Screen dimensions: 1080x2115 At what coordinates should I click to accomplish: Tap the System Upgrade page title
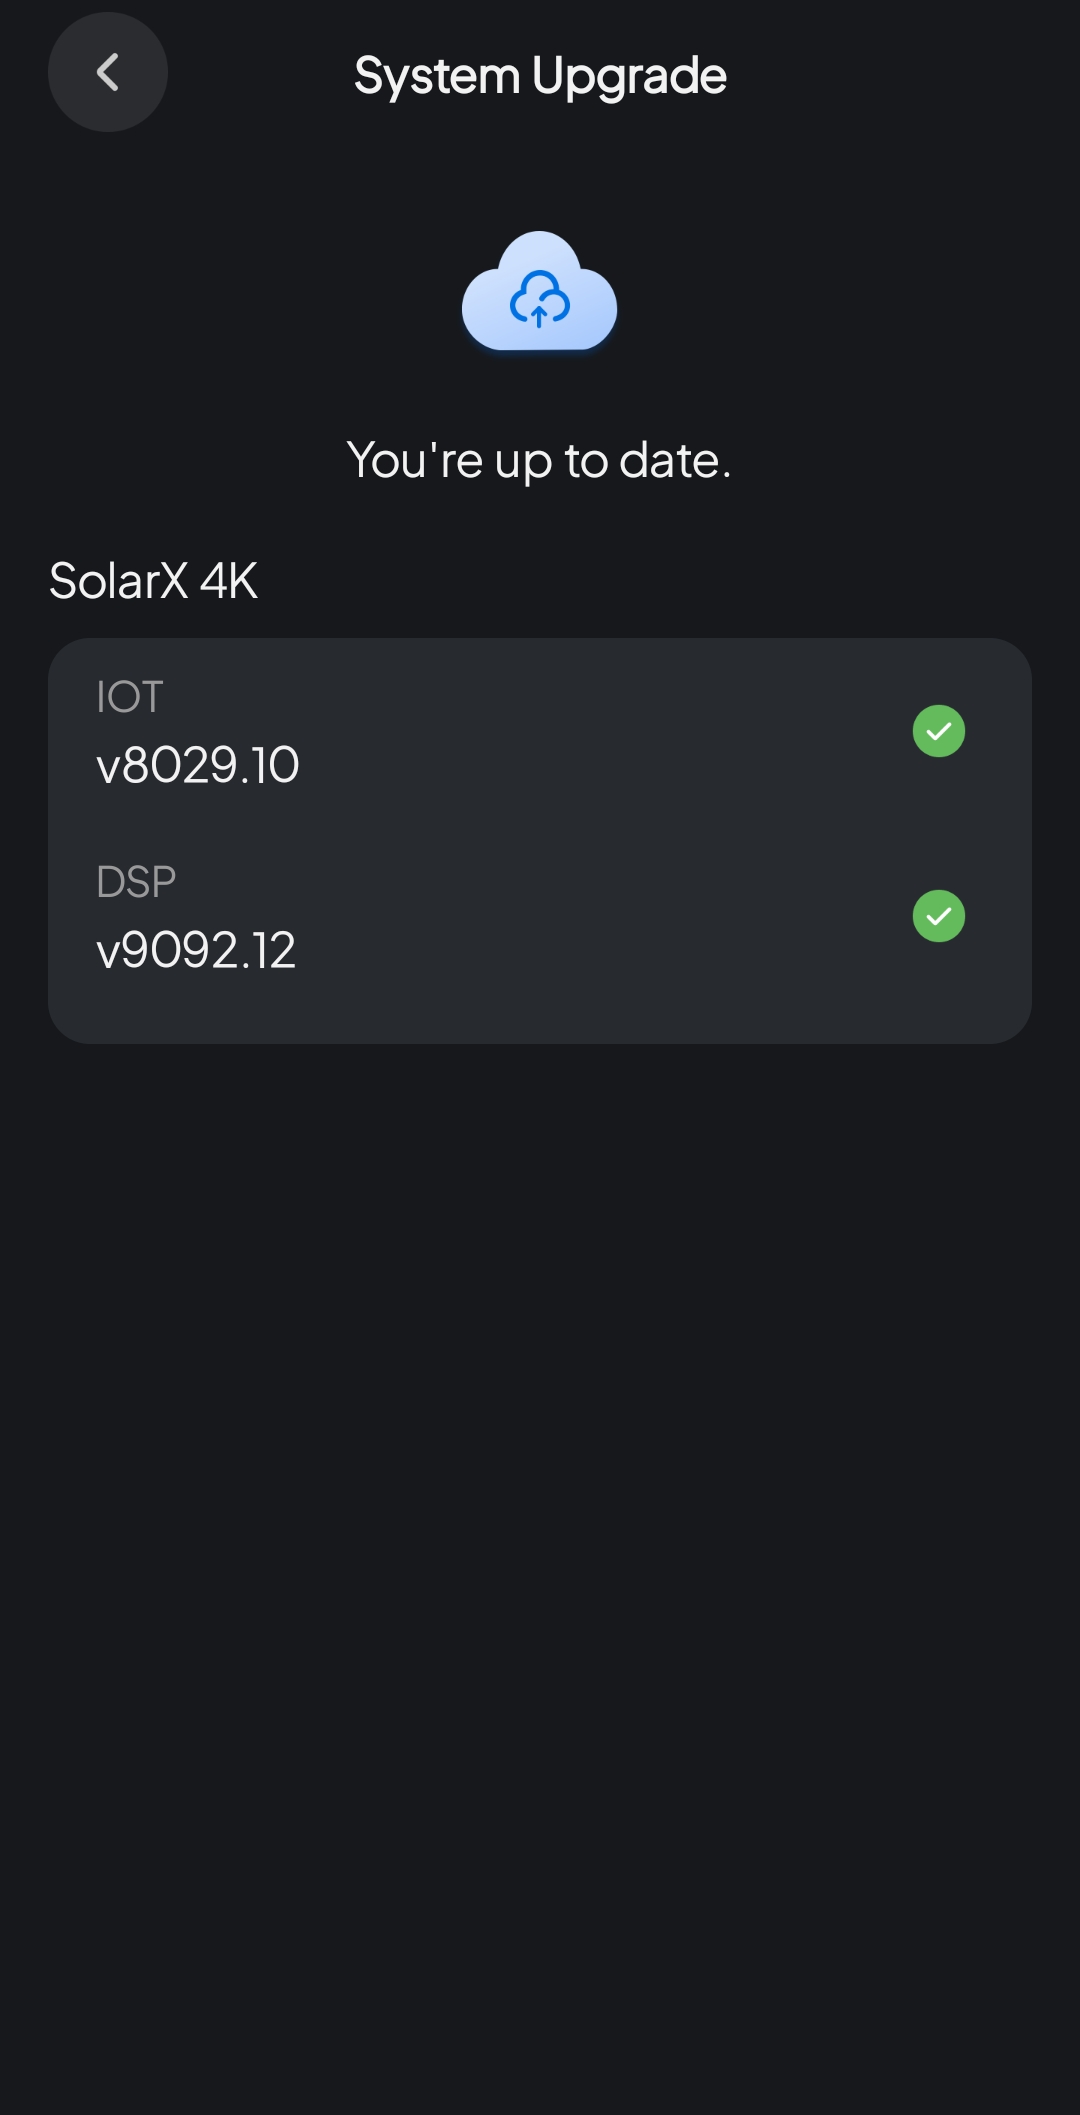[540, 76]
